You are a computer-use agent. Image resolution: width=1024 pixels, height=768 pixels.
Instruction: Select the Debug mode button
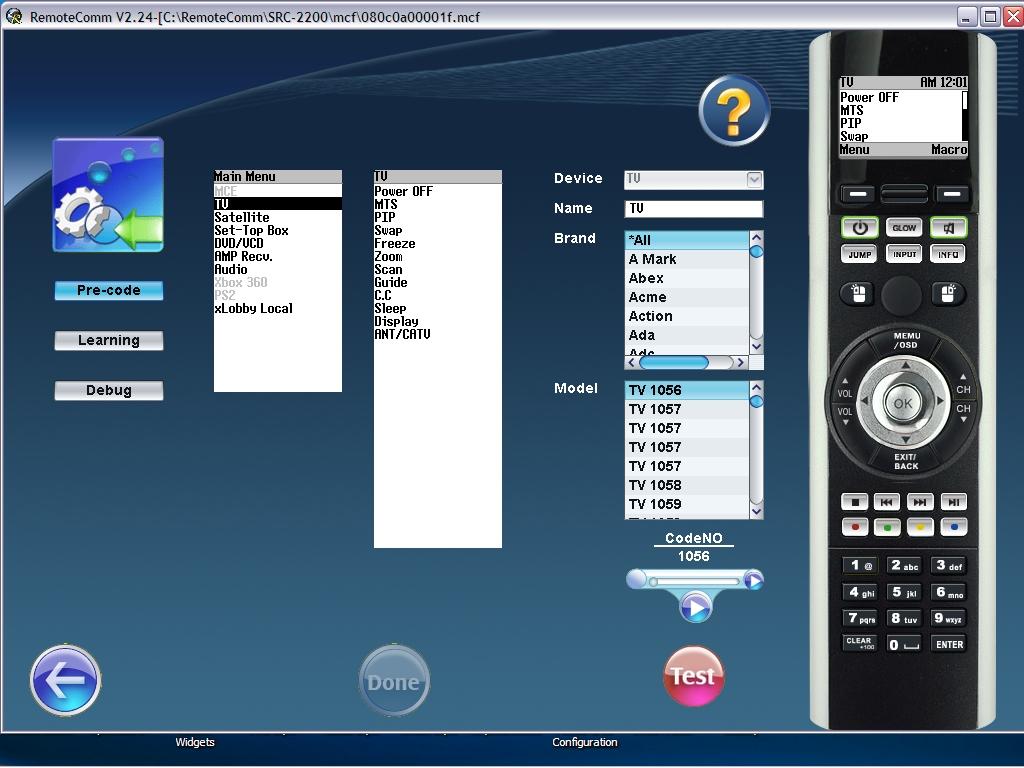point(108,391)
